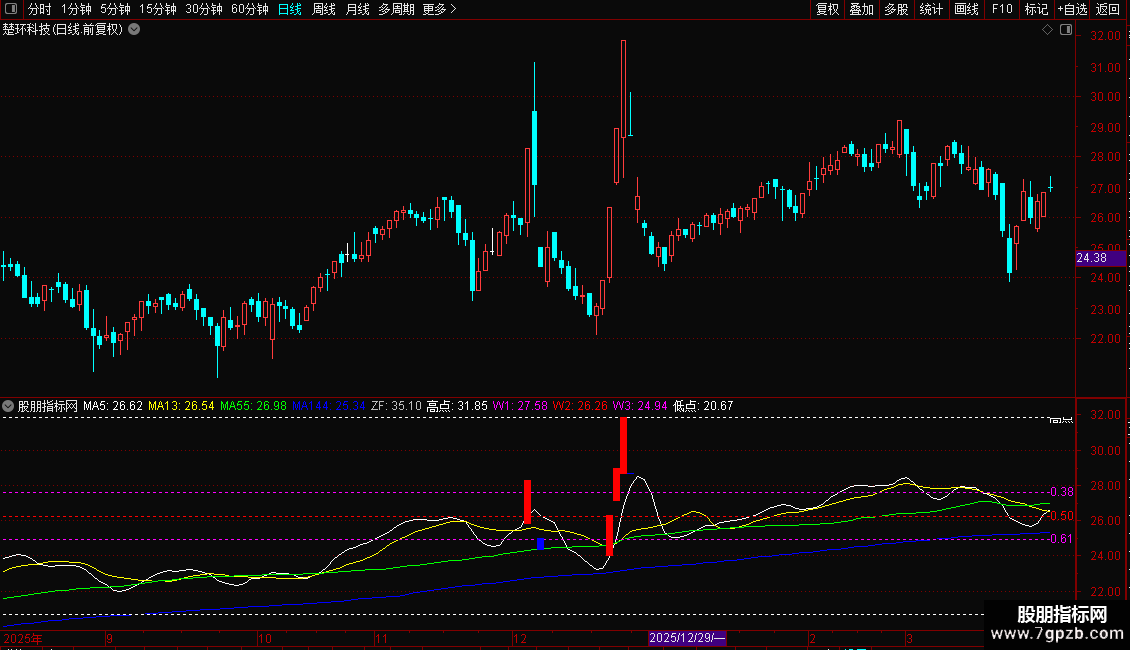Click the small blue bar in indicator panel

540,544
